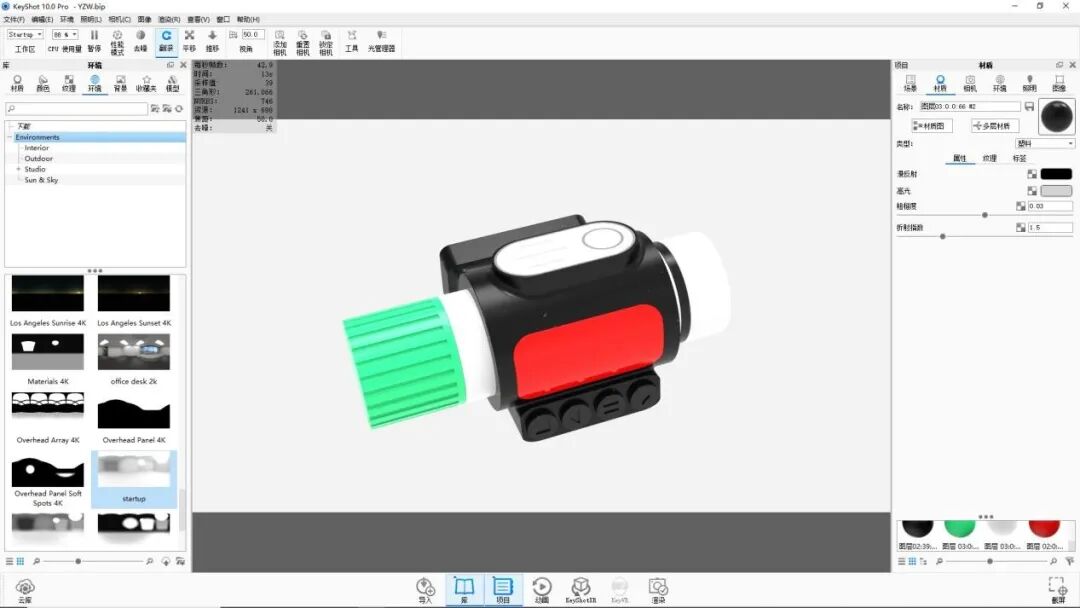The image size is (1080, 608).
Task: Expand the Studio environments tree node
Action: coord(19,169)
